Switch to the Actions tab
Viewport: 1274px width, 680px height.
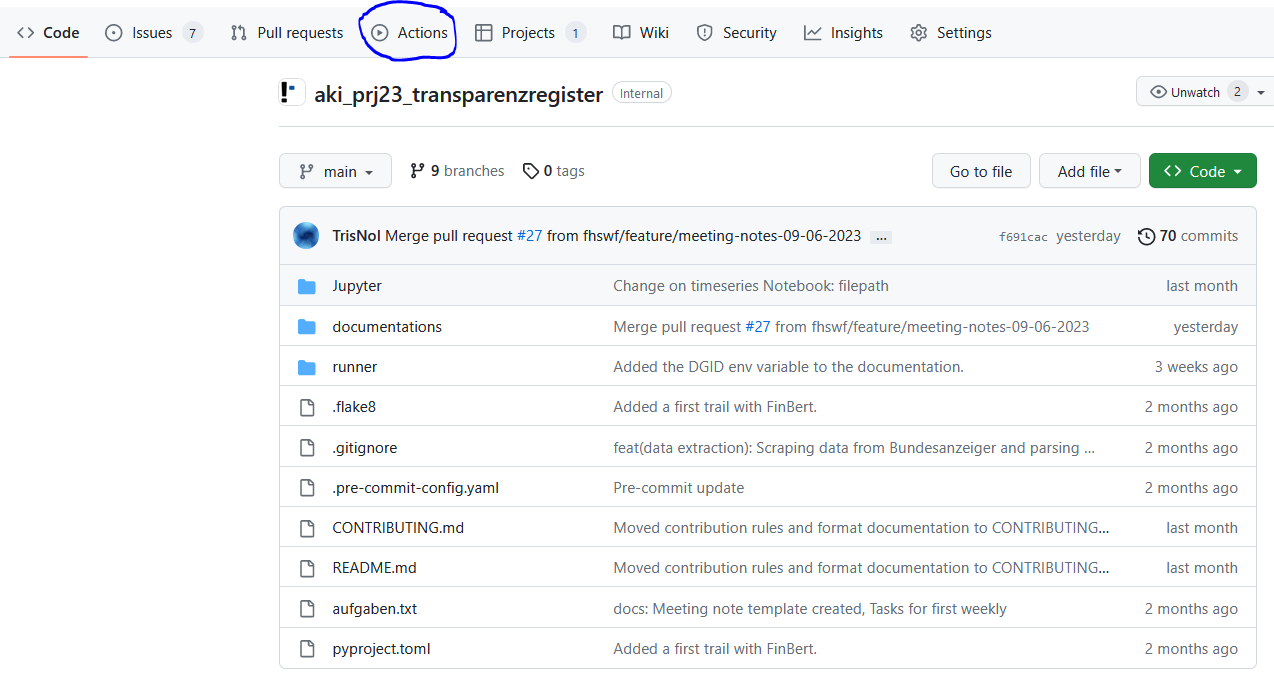[x=410, y=33]
